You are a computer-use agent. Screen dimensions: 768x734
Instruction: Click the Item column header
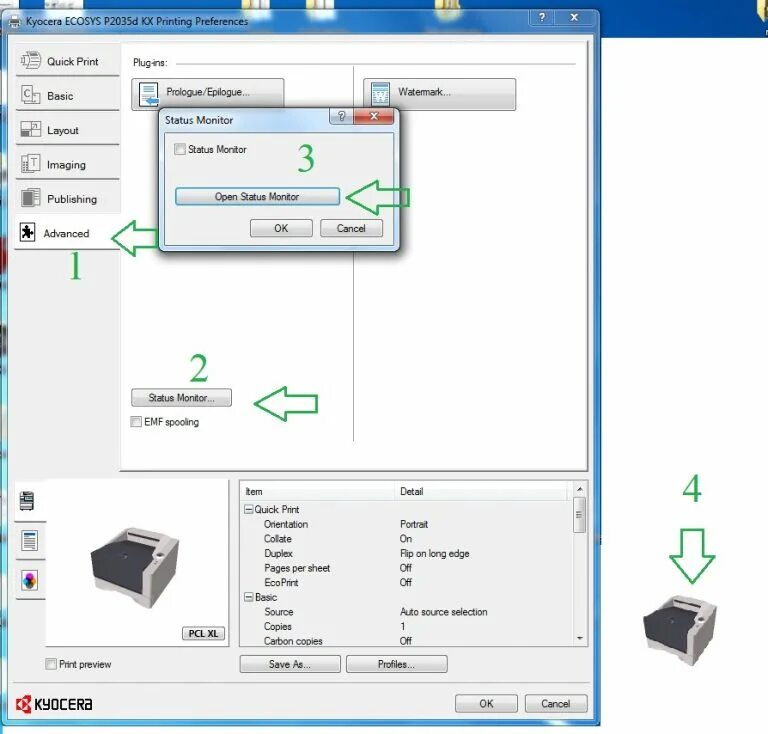click(x=318, y=491)
